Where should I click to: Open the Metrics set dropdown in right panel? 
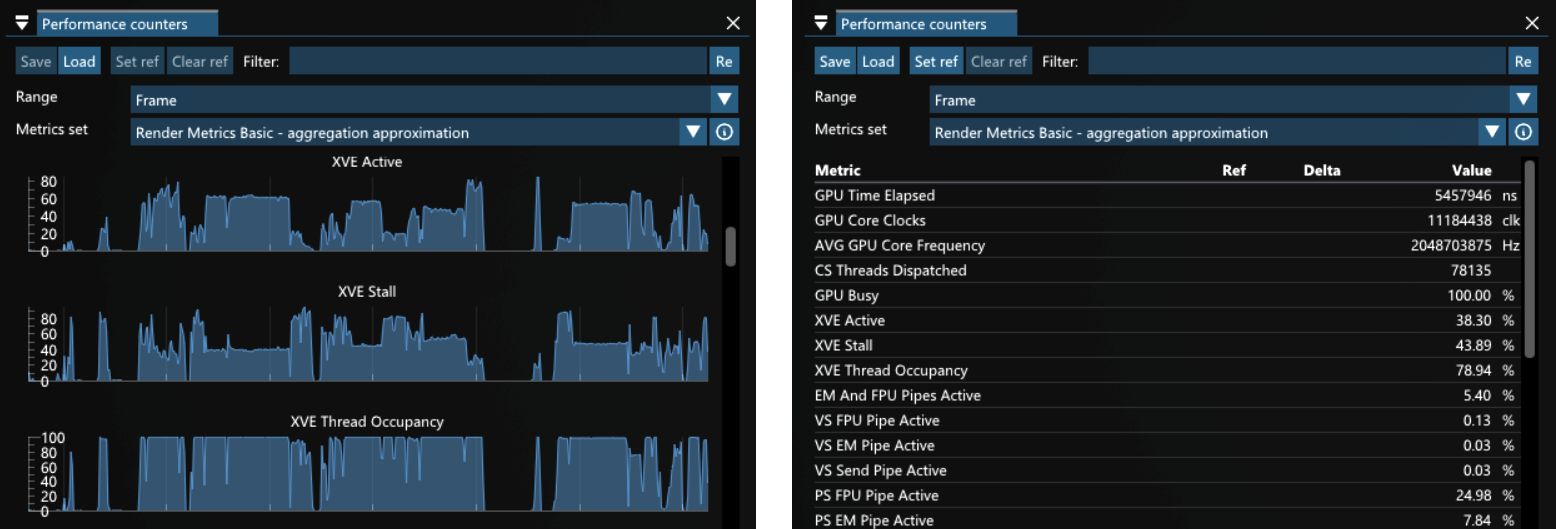(x=1493, y=132)
